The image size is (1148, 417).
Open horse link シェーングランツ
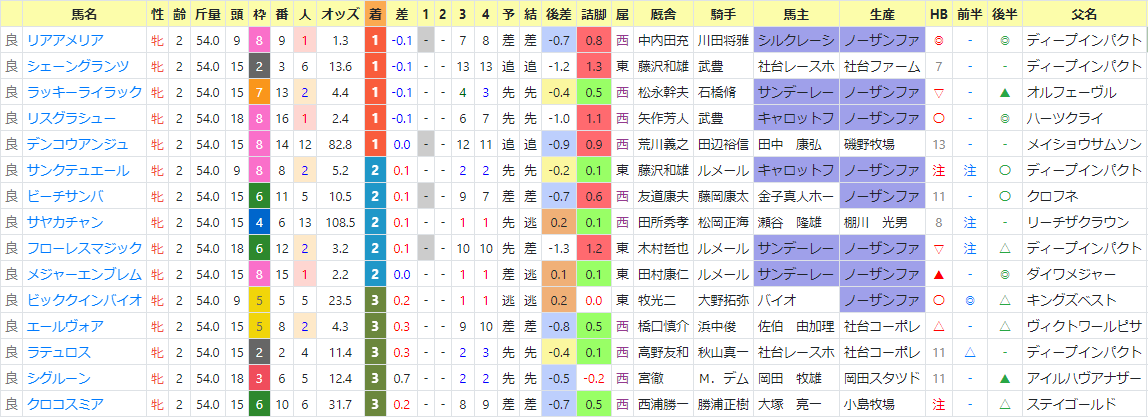78,67
